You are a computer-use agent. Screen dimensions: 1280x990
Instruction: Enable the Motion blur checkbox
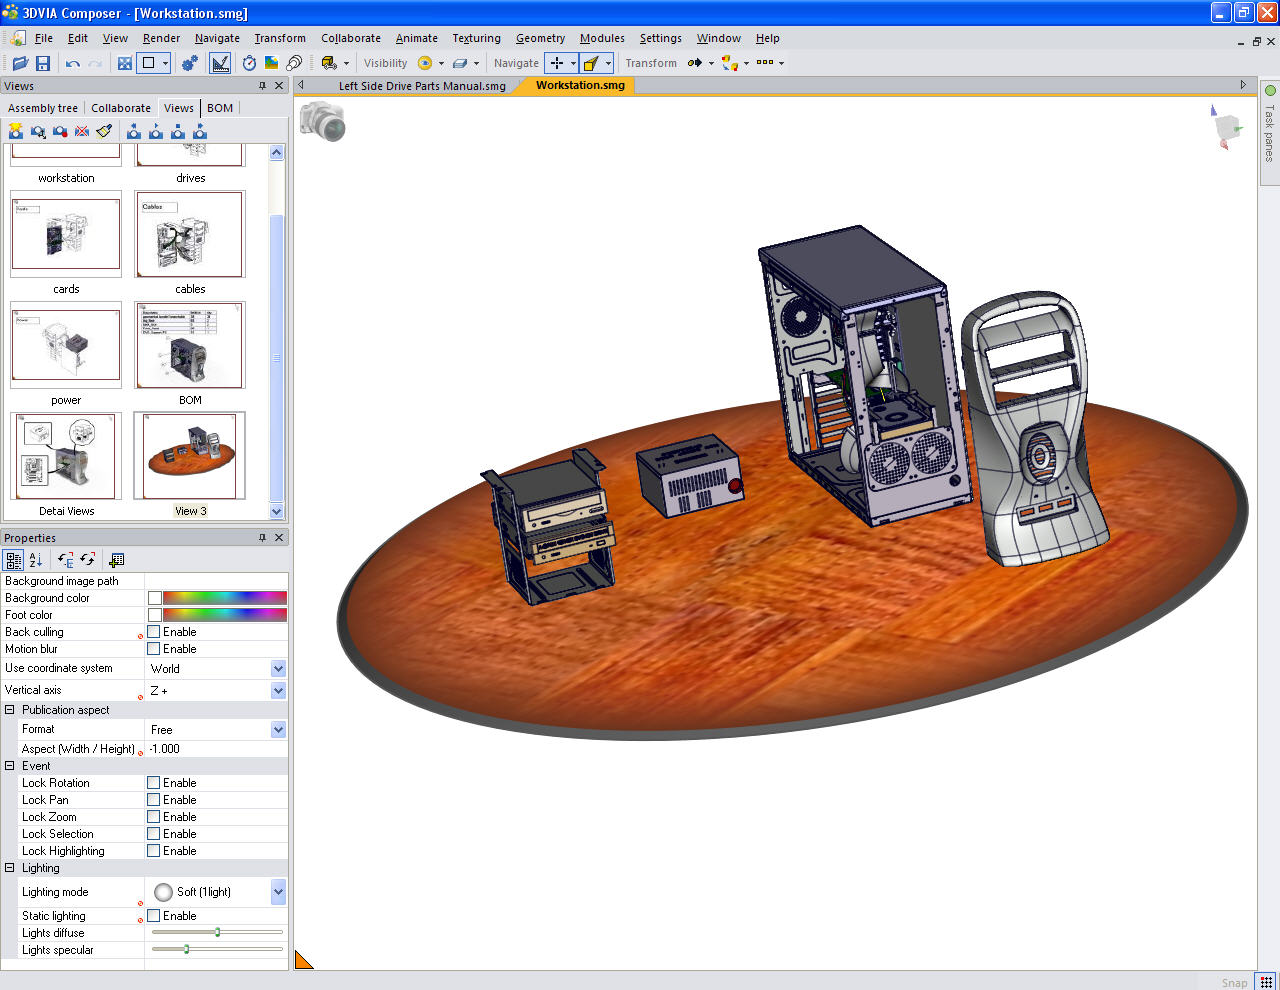point(154,649)
